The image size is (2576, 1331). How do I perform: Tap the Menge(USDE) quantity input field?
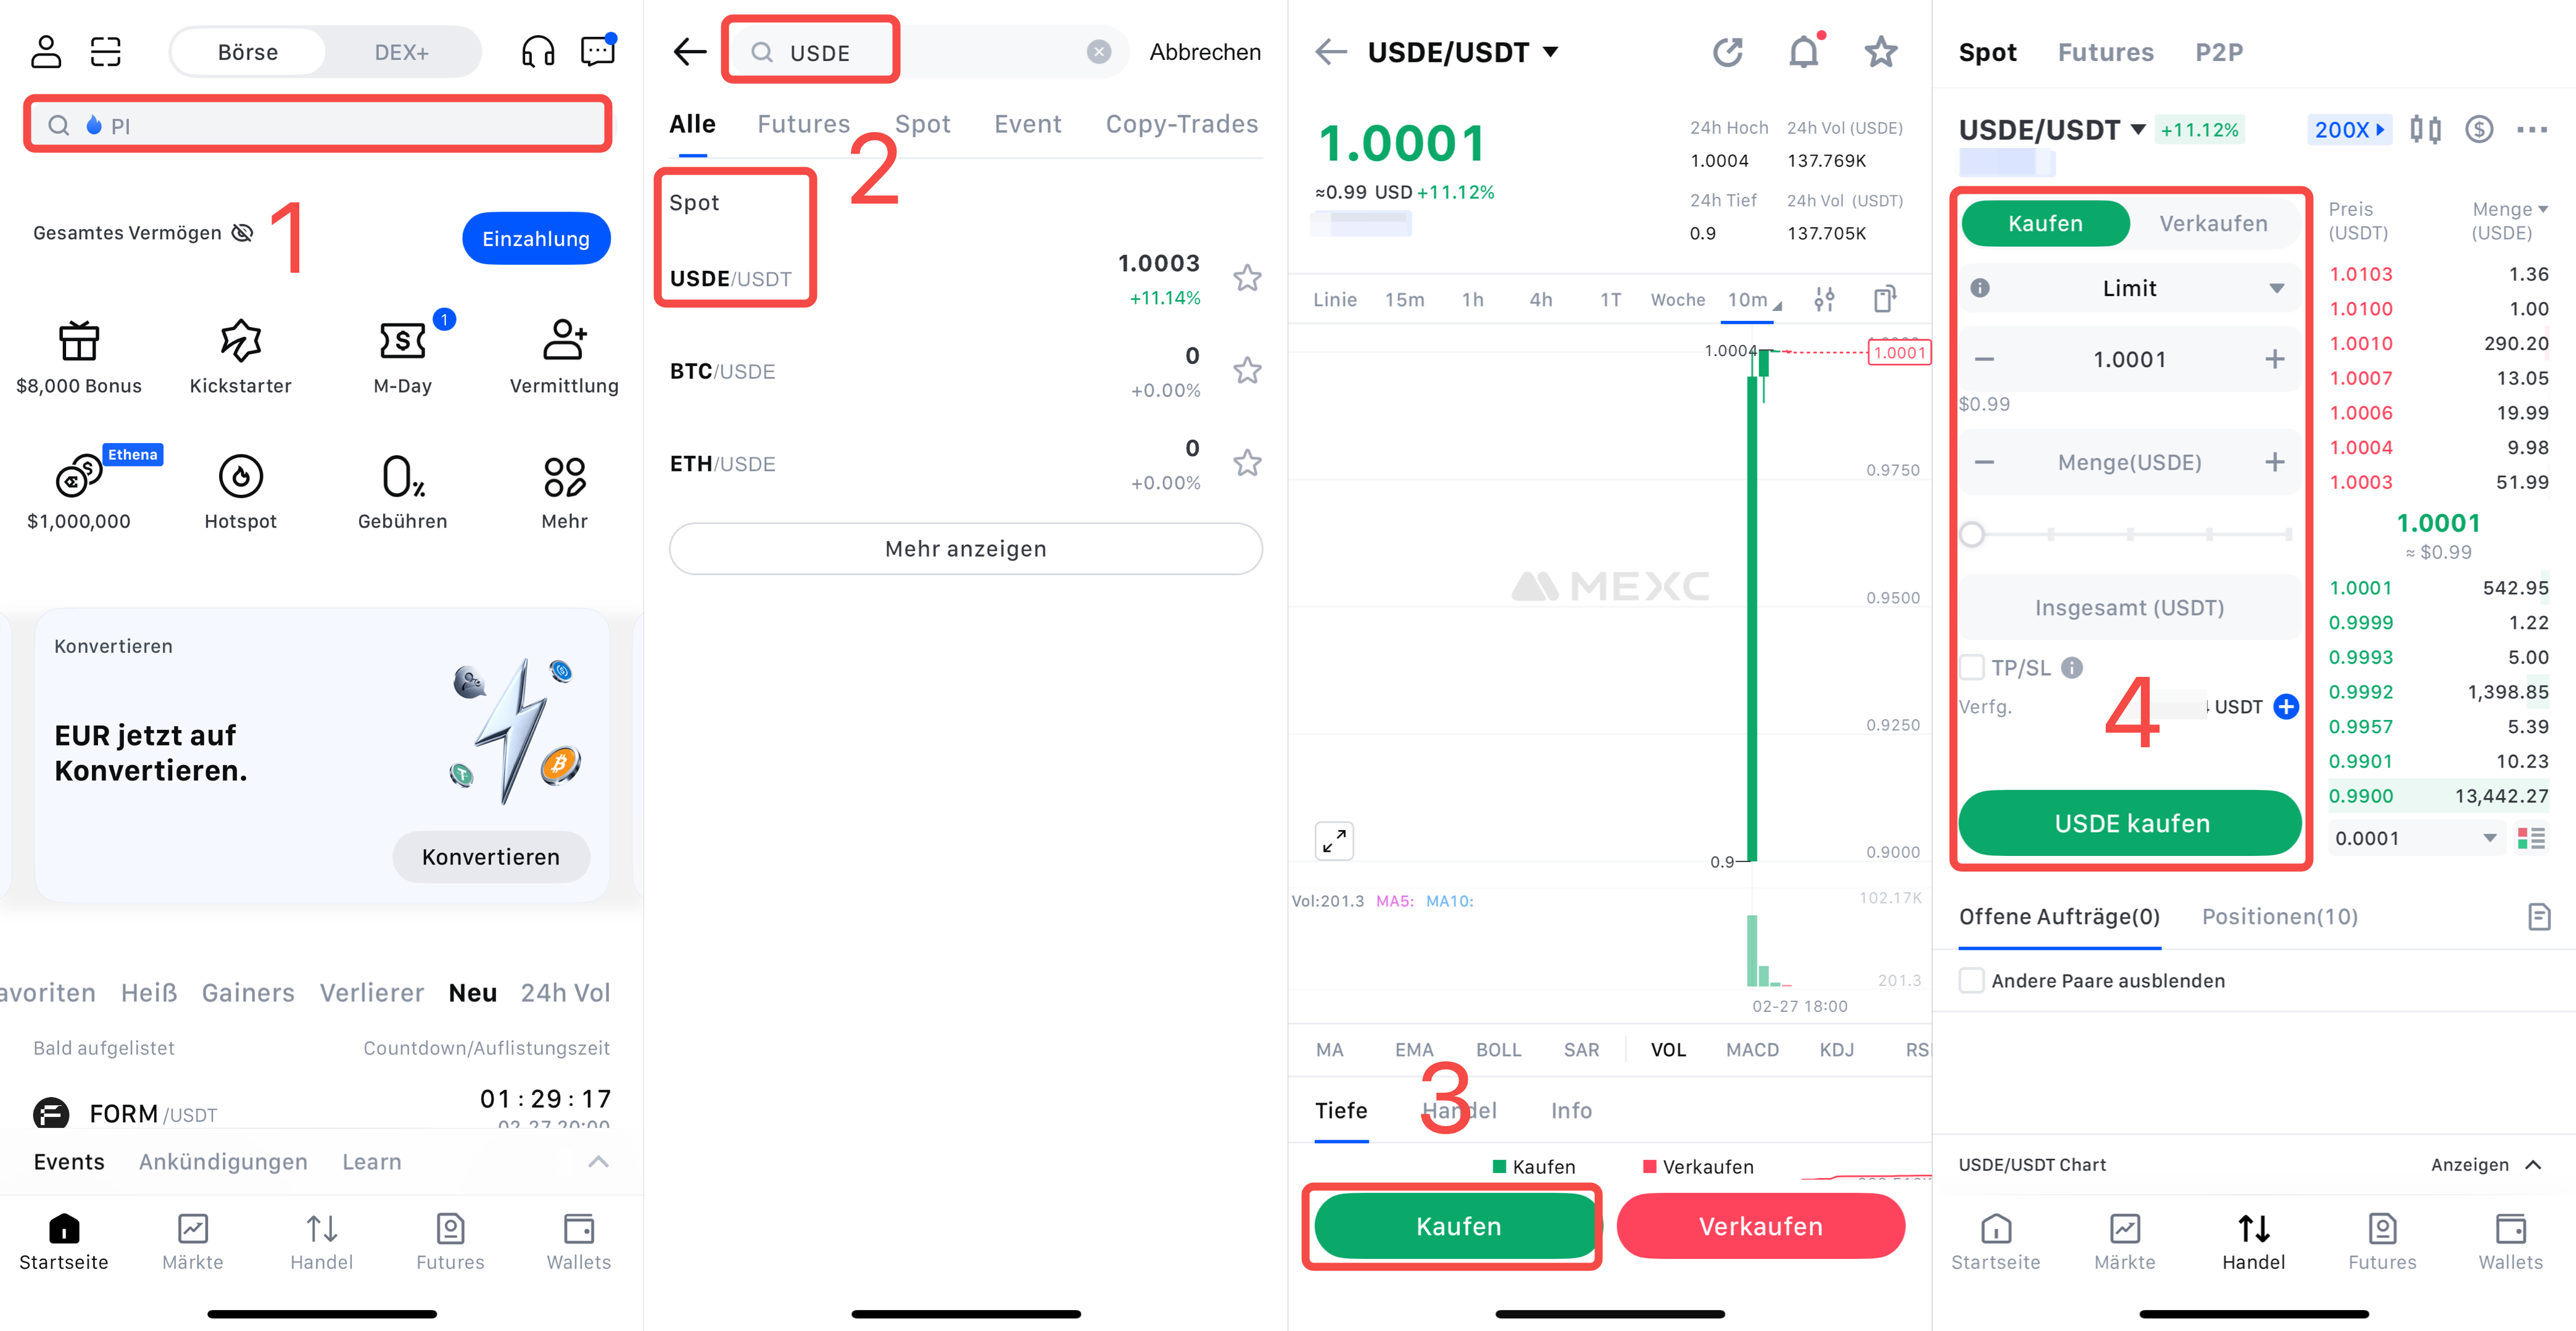tap(2129, 462)
